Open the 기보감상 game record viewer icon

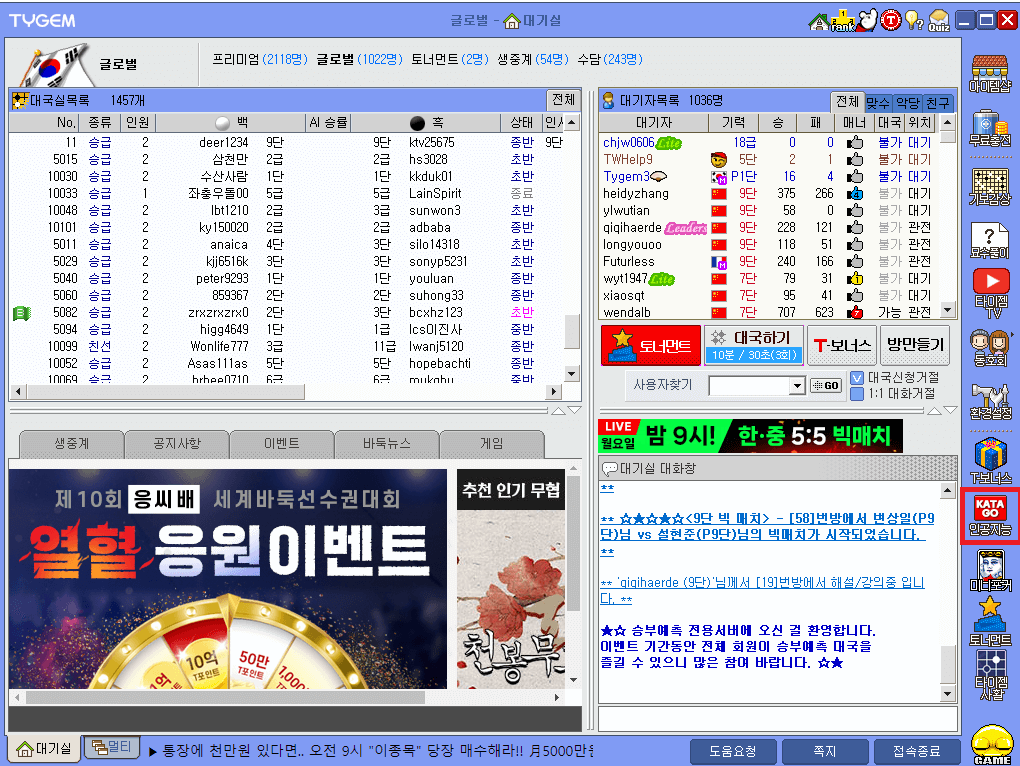click(990, 186)
